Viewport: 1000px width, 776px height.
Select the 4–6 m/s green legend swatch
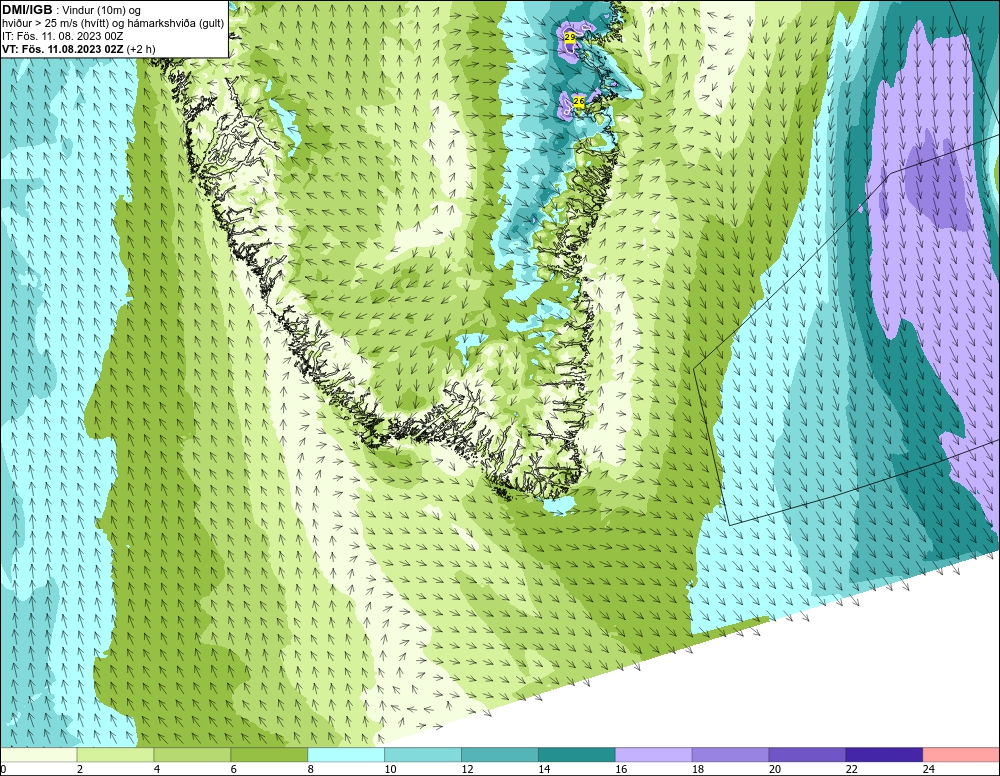pyautogui.click(x=192, y=755)
